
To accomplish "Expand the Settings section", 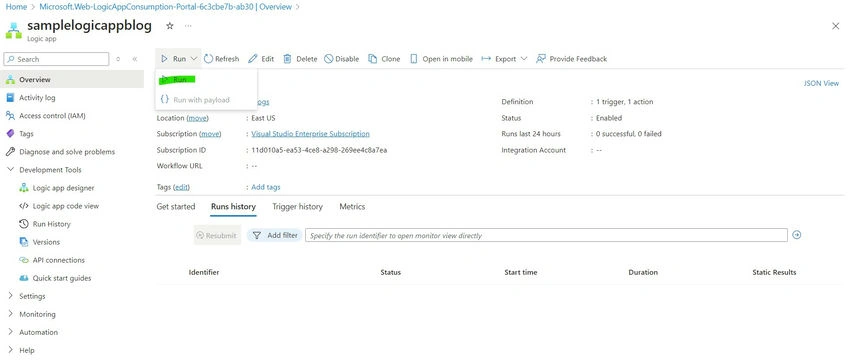I will tap(10, 296).
